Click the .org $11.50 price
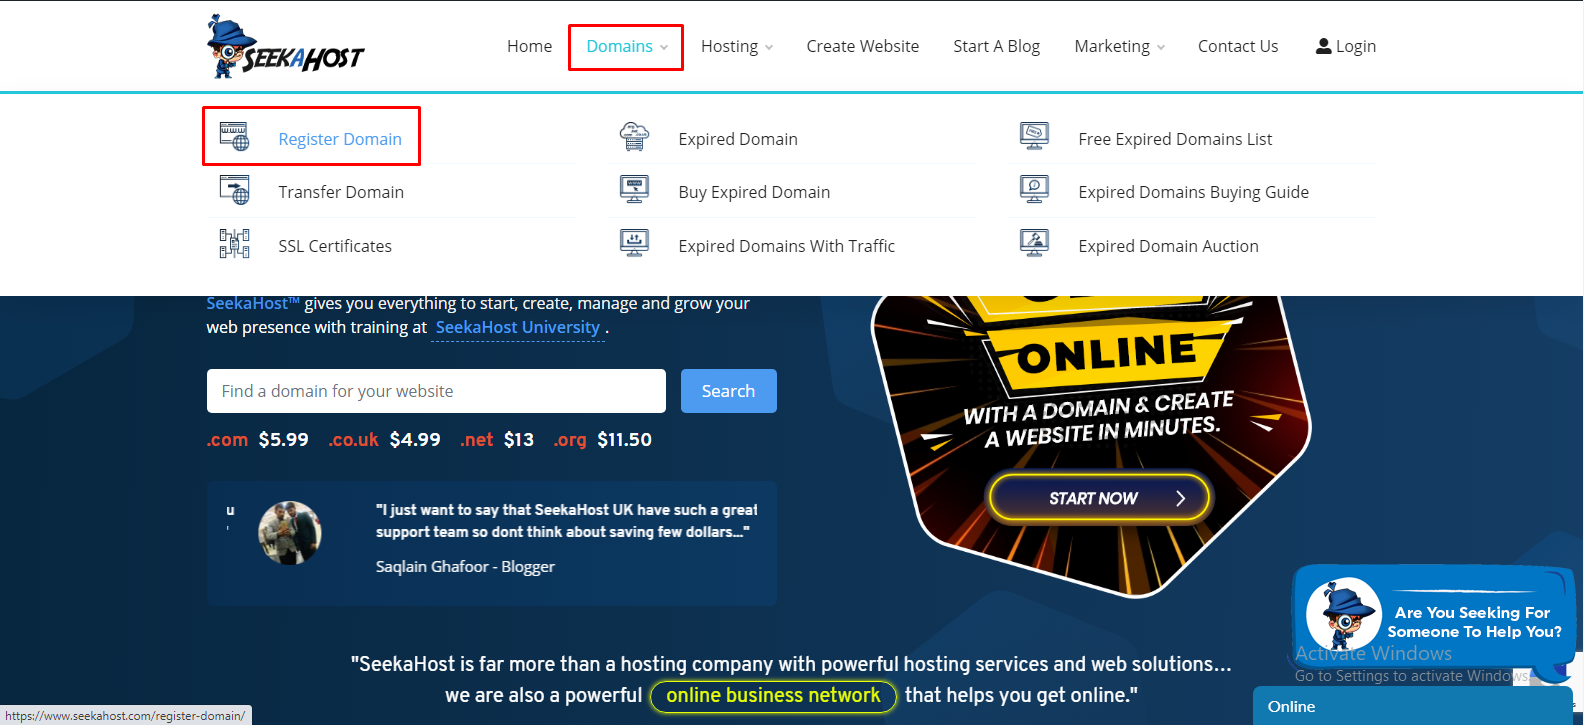The width and height of the screenshot is (1584, 725). (603, 440)
